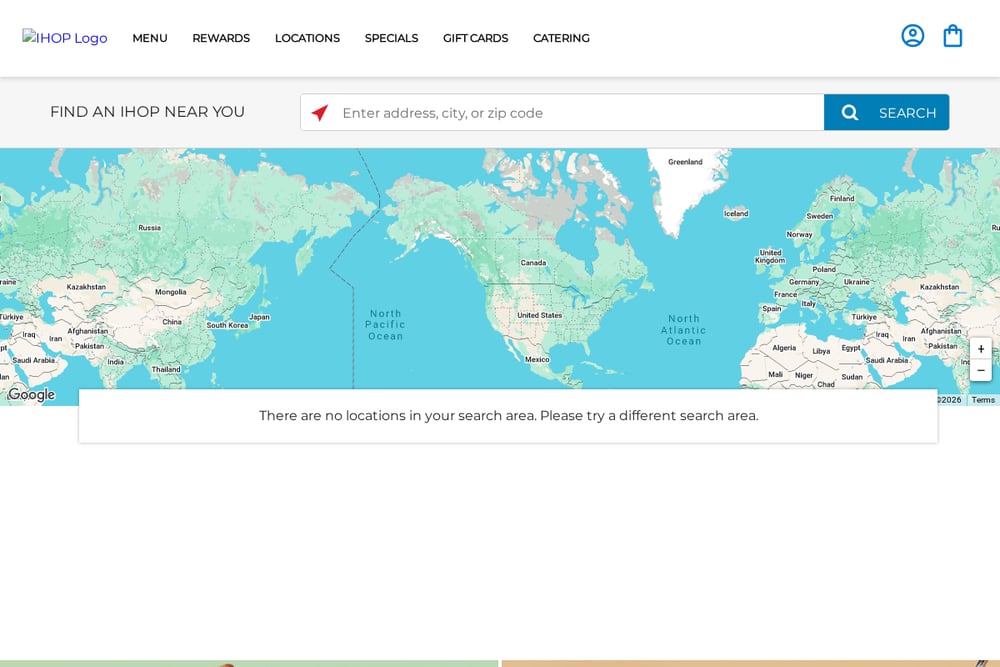Open the CATERING navigation item
The height and width of the screenshot is (667, 1000).
pos(561,38)
